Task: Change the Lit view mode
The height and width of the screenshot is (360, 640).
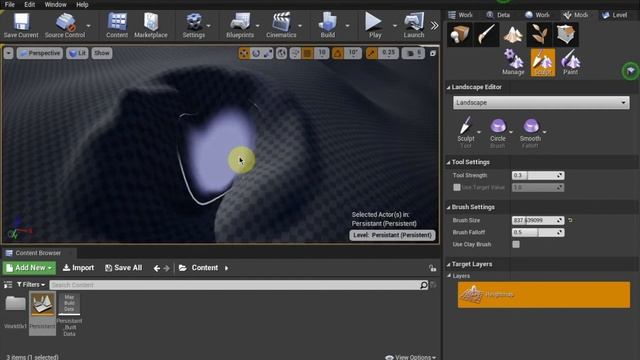Action: point(77,53)
